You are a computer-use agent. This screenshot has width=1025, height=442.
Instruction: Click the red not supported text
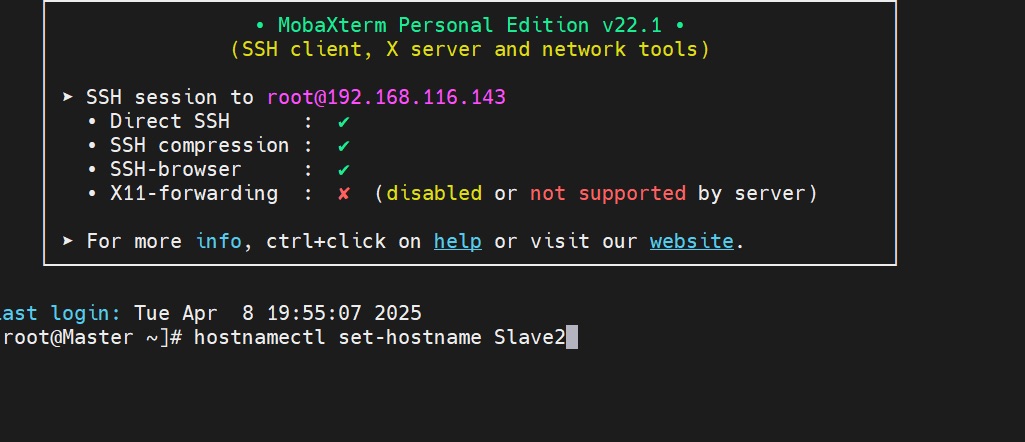coord(607,193)
